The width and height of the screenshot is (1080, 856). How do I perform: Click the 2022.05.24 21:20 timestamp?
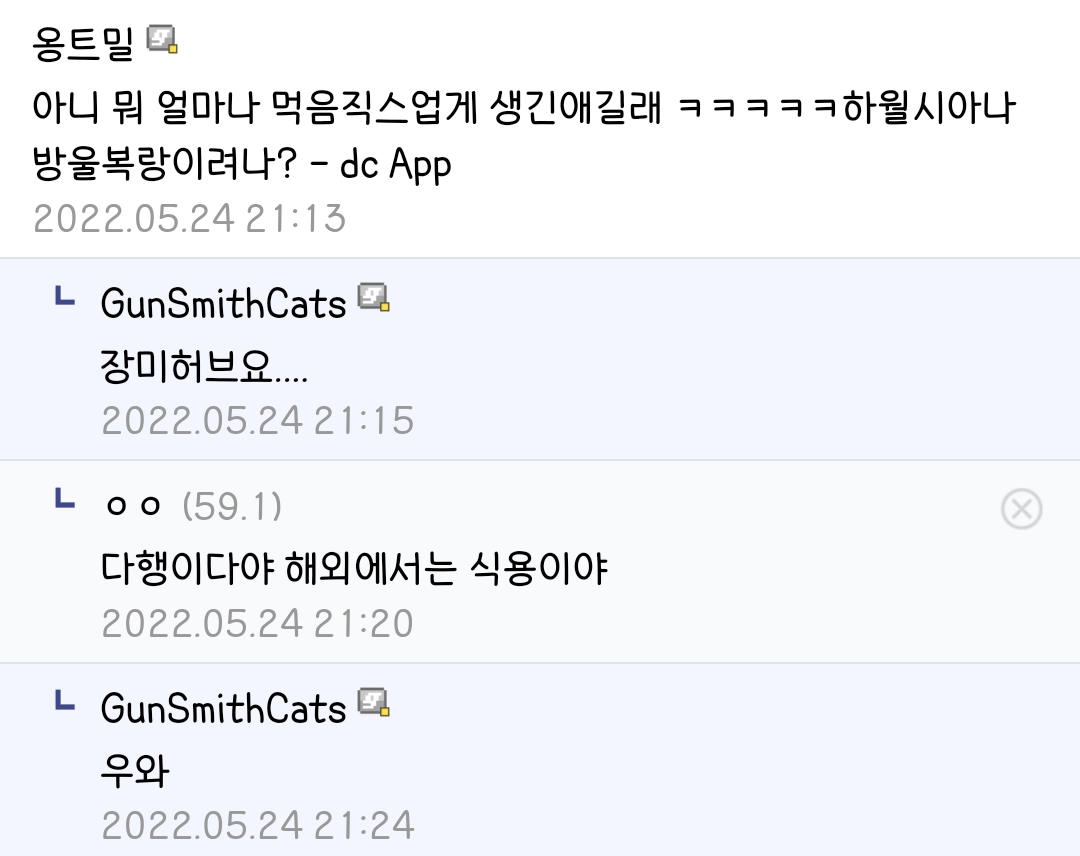(258, 623)
